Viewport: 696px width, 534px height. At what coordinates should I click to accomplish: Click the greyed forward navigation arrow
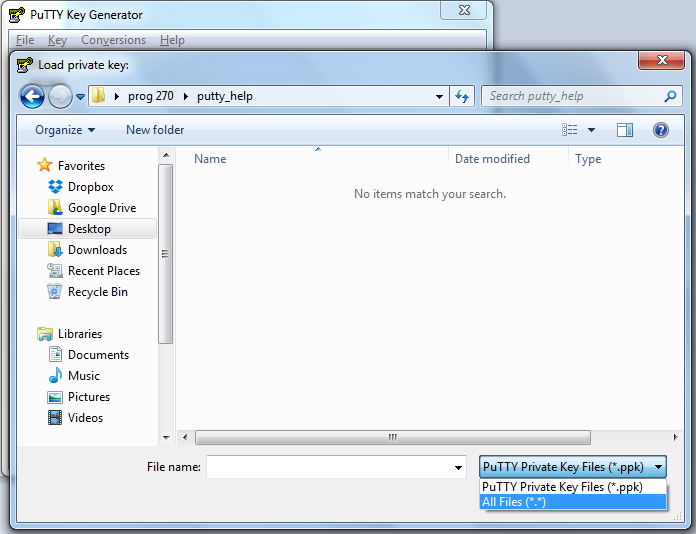click(x=60, y=96)
